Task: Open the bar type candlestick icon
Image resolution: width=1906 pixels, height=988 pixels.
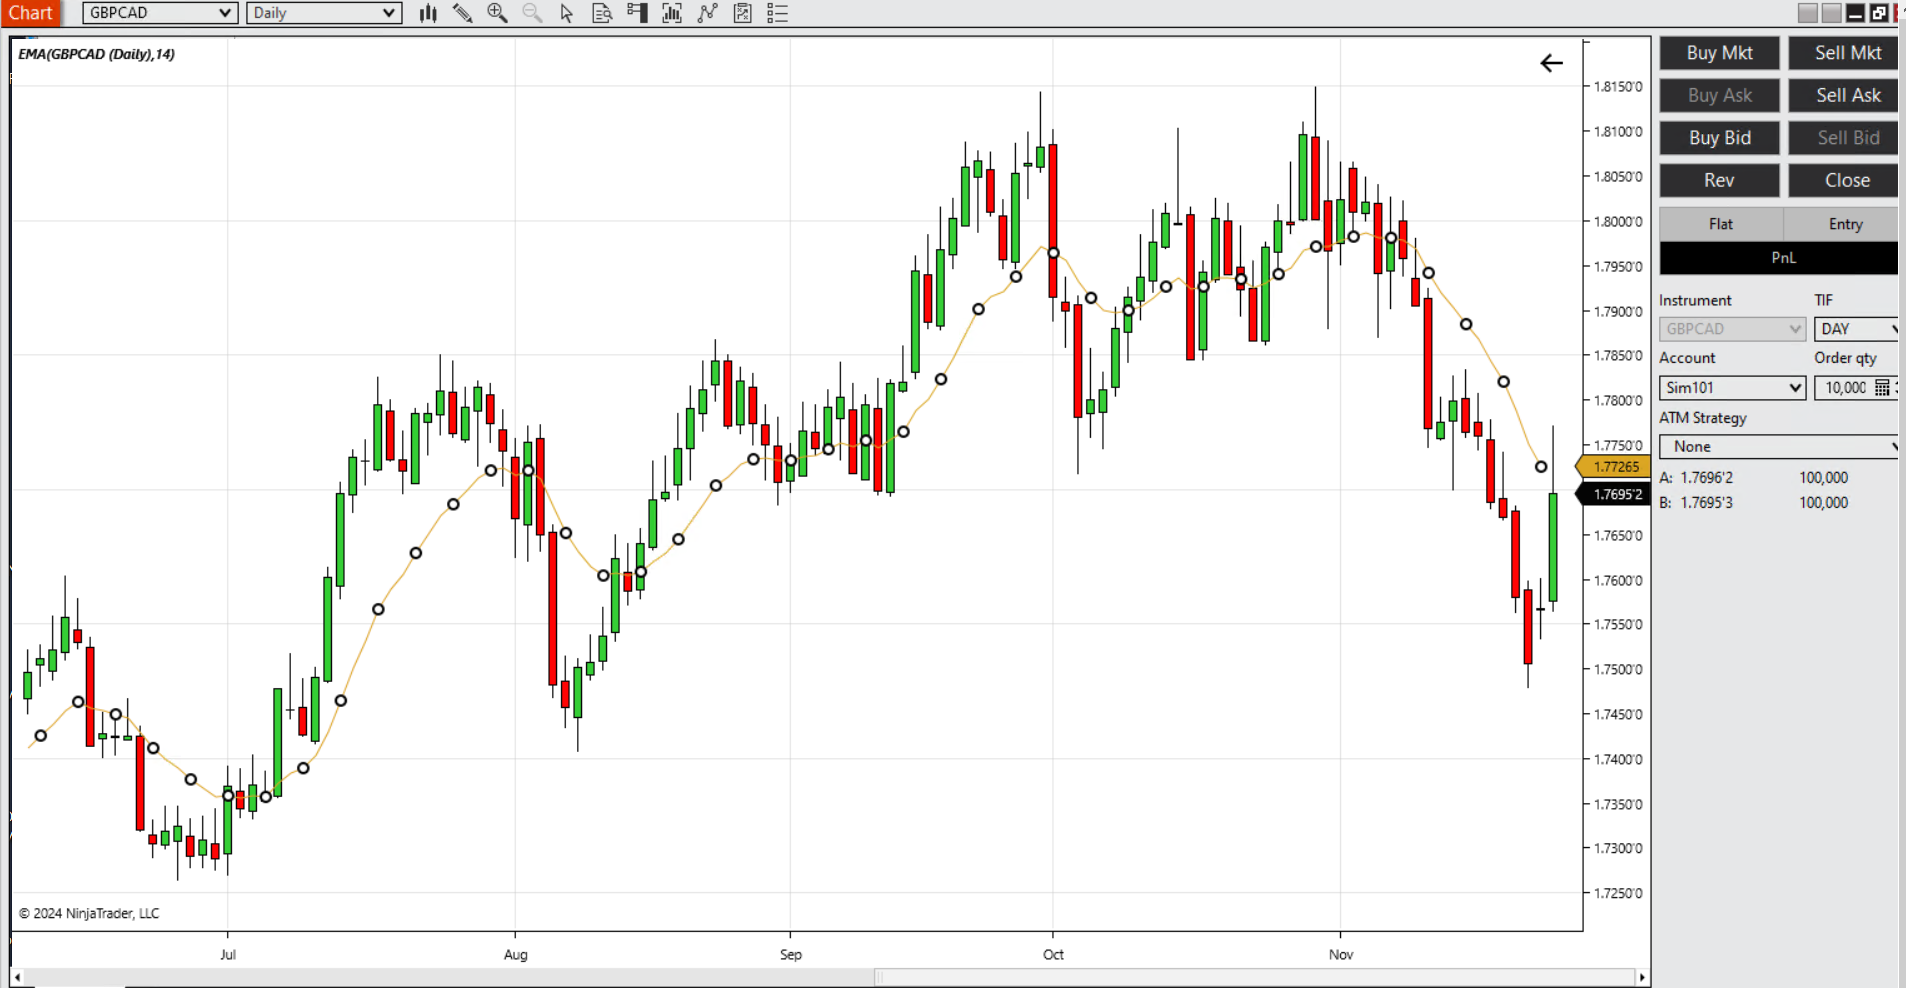Action: click(x=428, y=13)
